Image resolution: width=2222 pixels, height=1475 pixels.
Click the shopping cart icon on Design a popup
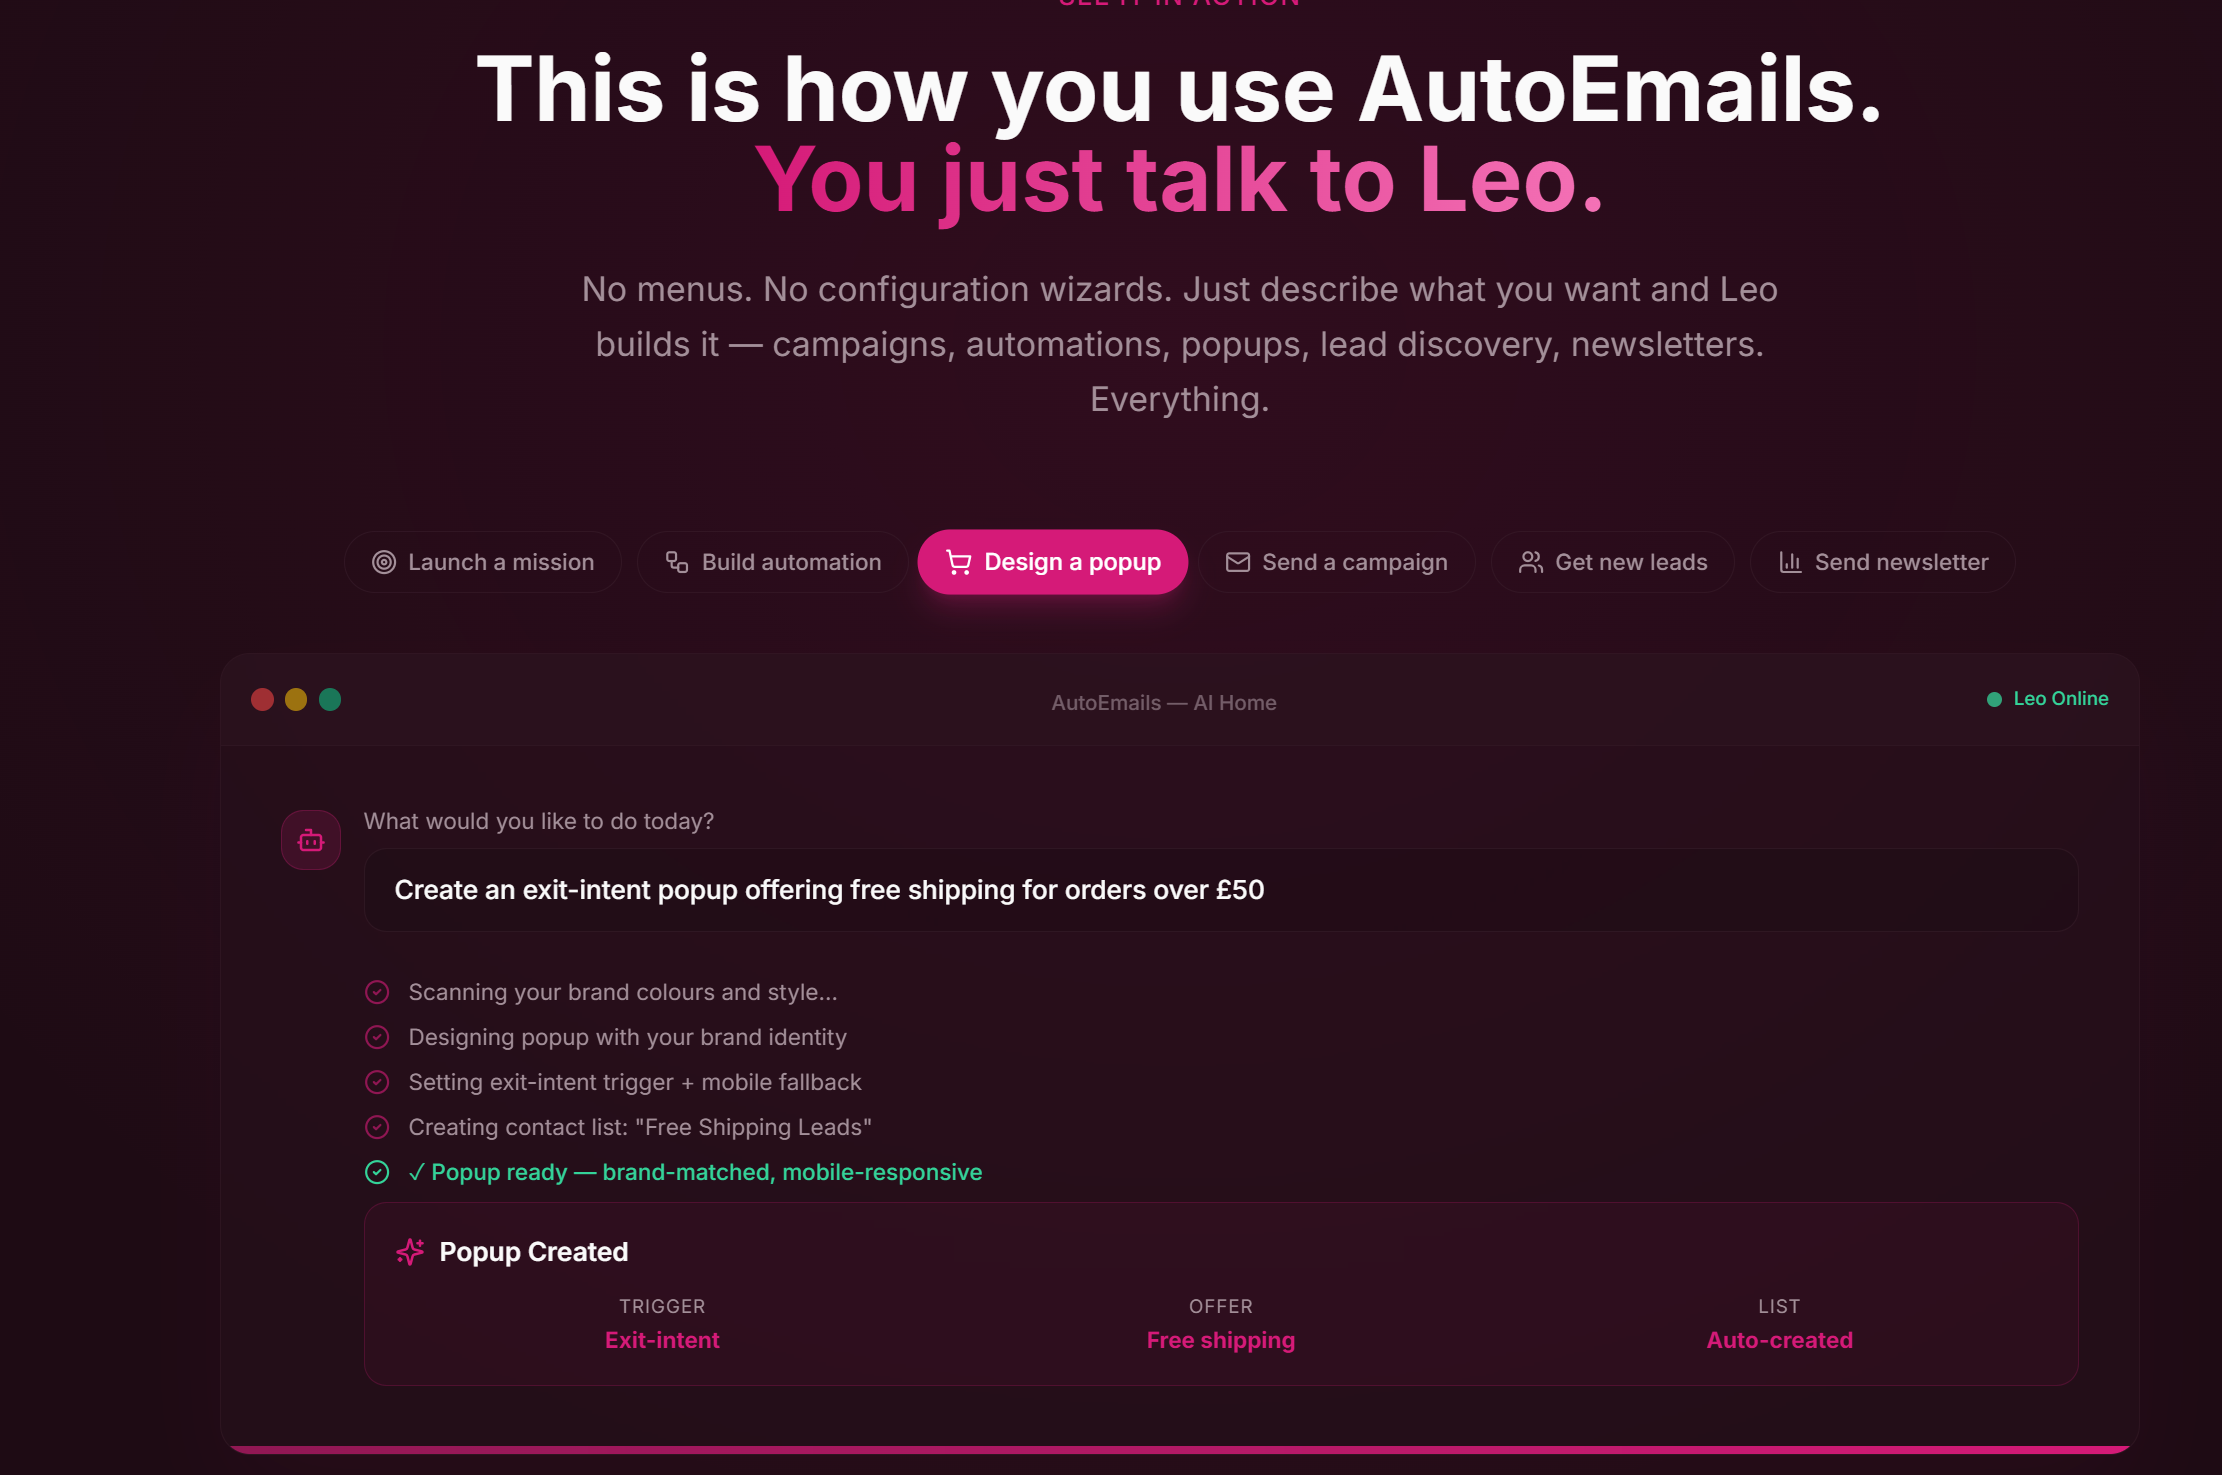[958, 562]
